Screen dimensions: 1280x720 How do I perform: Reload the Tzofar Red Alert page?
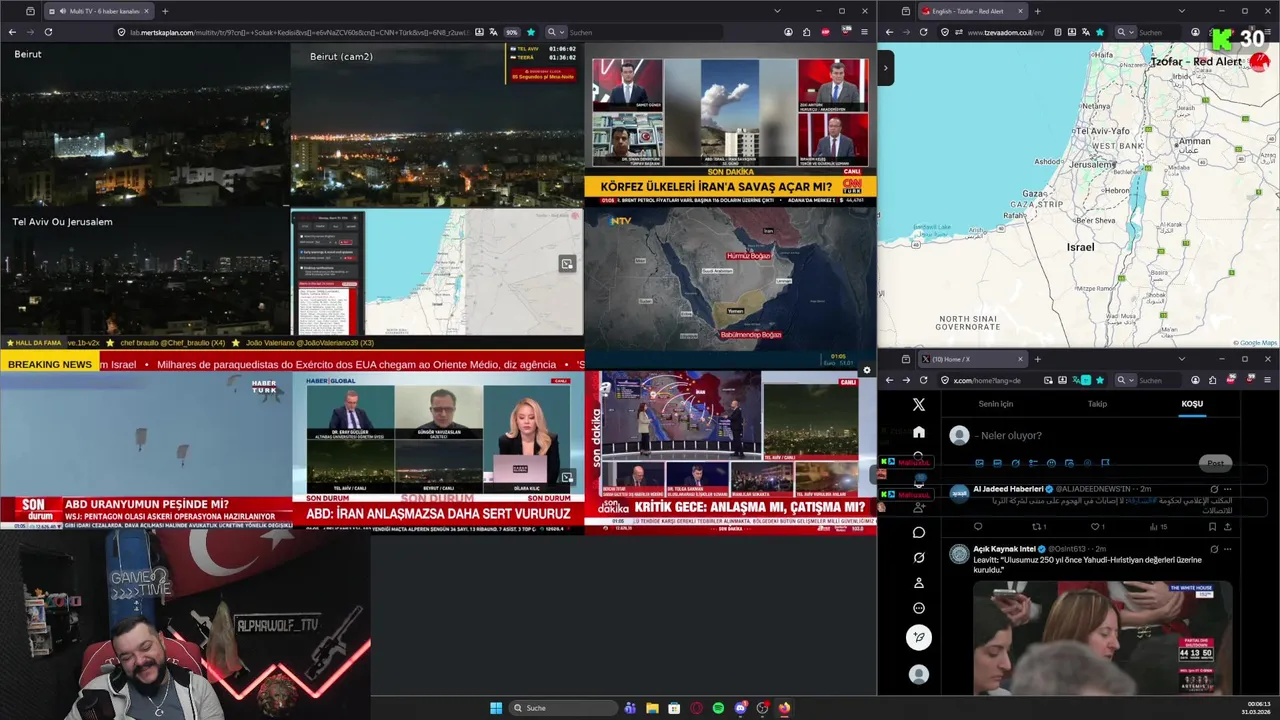[923, 32]
